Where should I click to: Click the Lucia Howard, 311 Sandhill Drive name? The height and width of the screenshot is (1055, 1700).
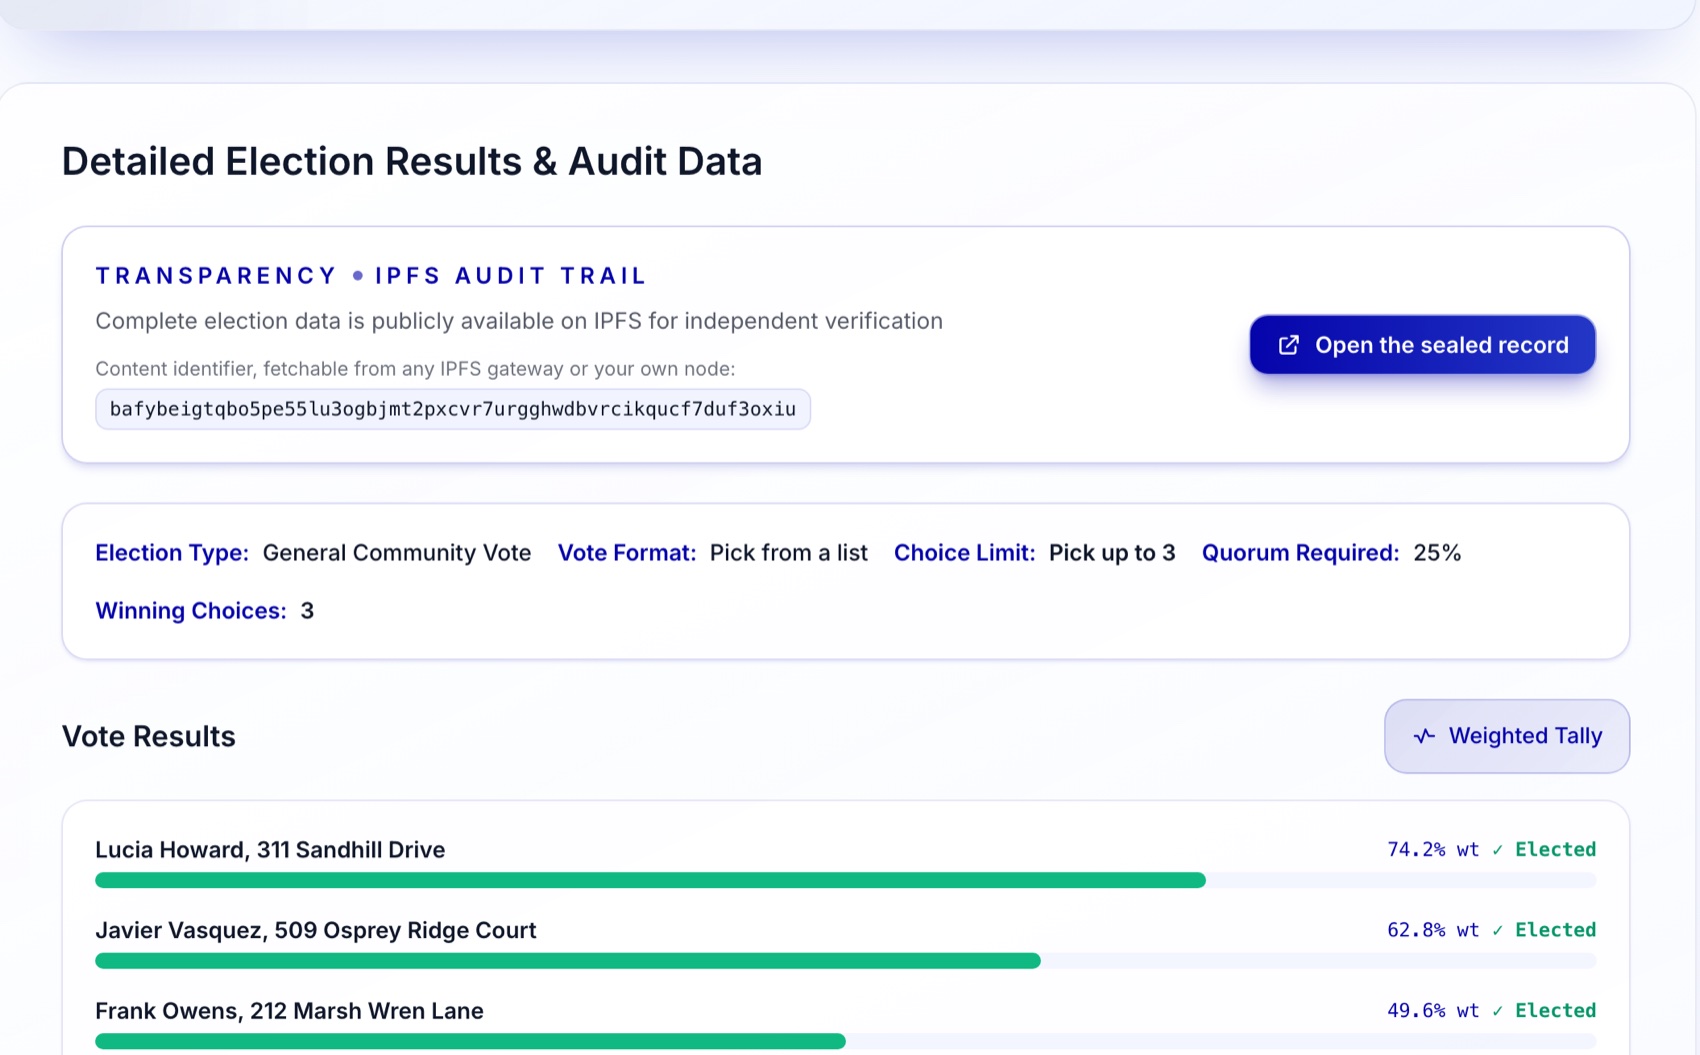tap(270, 849)
